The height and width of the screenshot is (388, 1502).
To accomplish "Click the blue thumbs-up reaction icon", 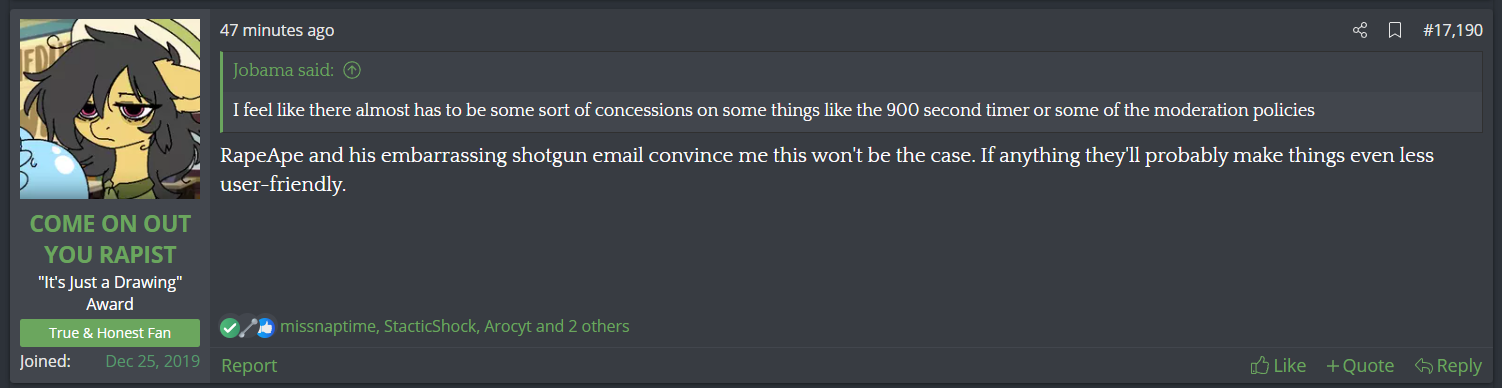I will (265, 327).
